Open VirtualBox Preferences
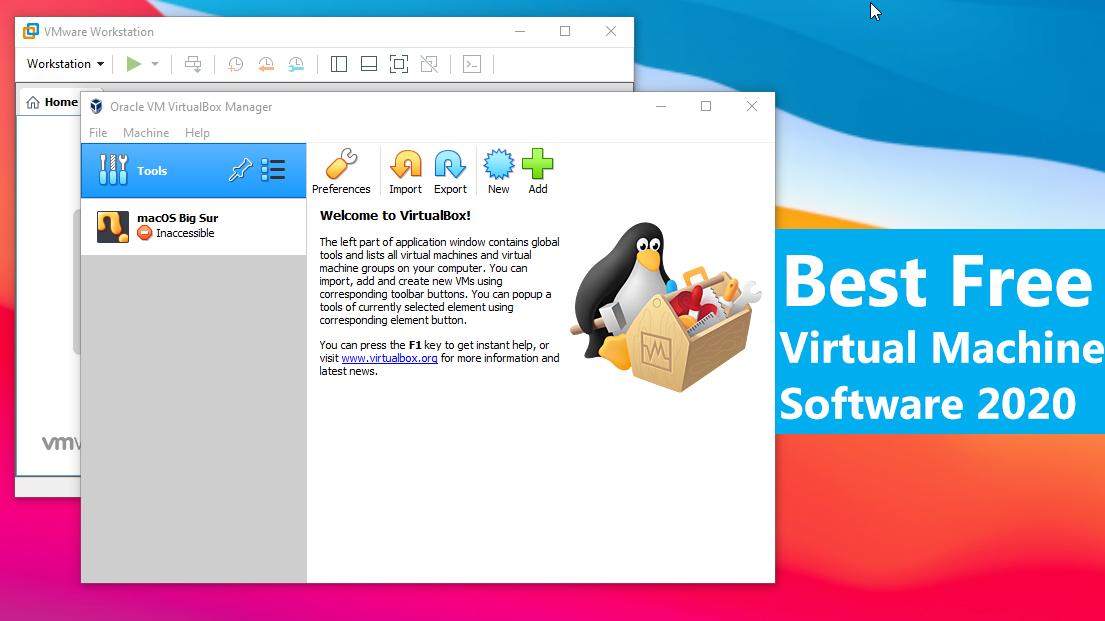This screenshot has width=1105, height=621. [342, 169]
